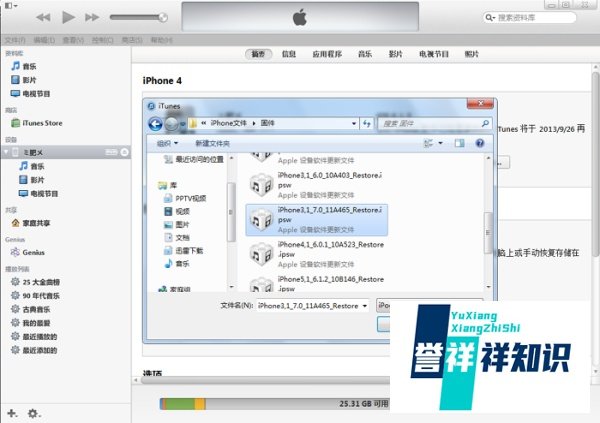
Task: Open the iTunes window menu icon
Action: (x=9, y=5)
